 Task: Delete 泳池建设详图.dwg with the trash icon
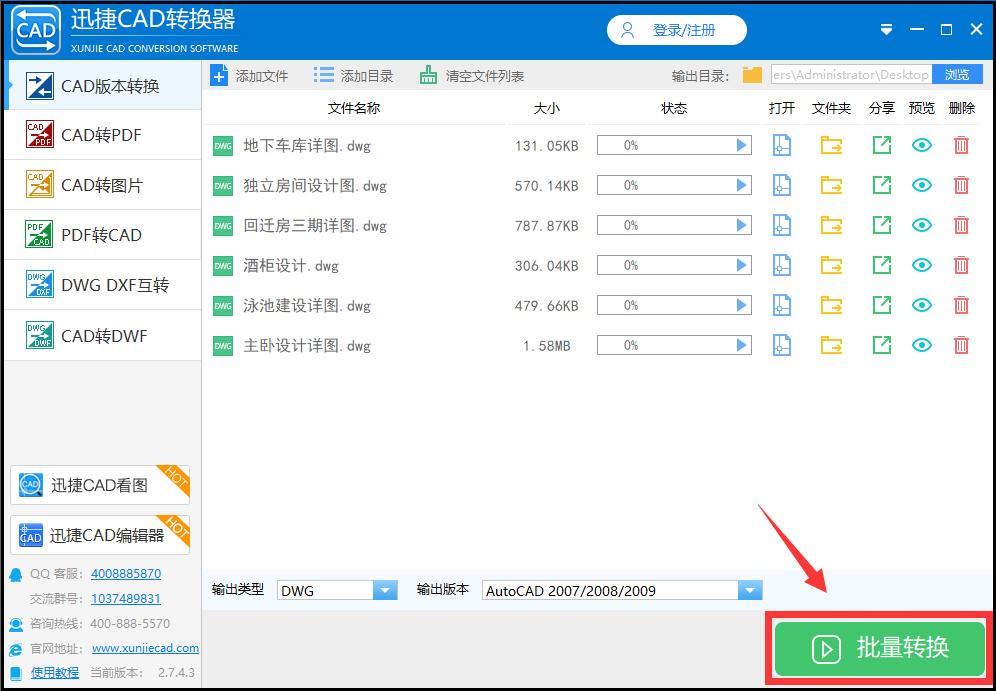[x=961, y=305]
